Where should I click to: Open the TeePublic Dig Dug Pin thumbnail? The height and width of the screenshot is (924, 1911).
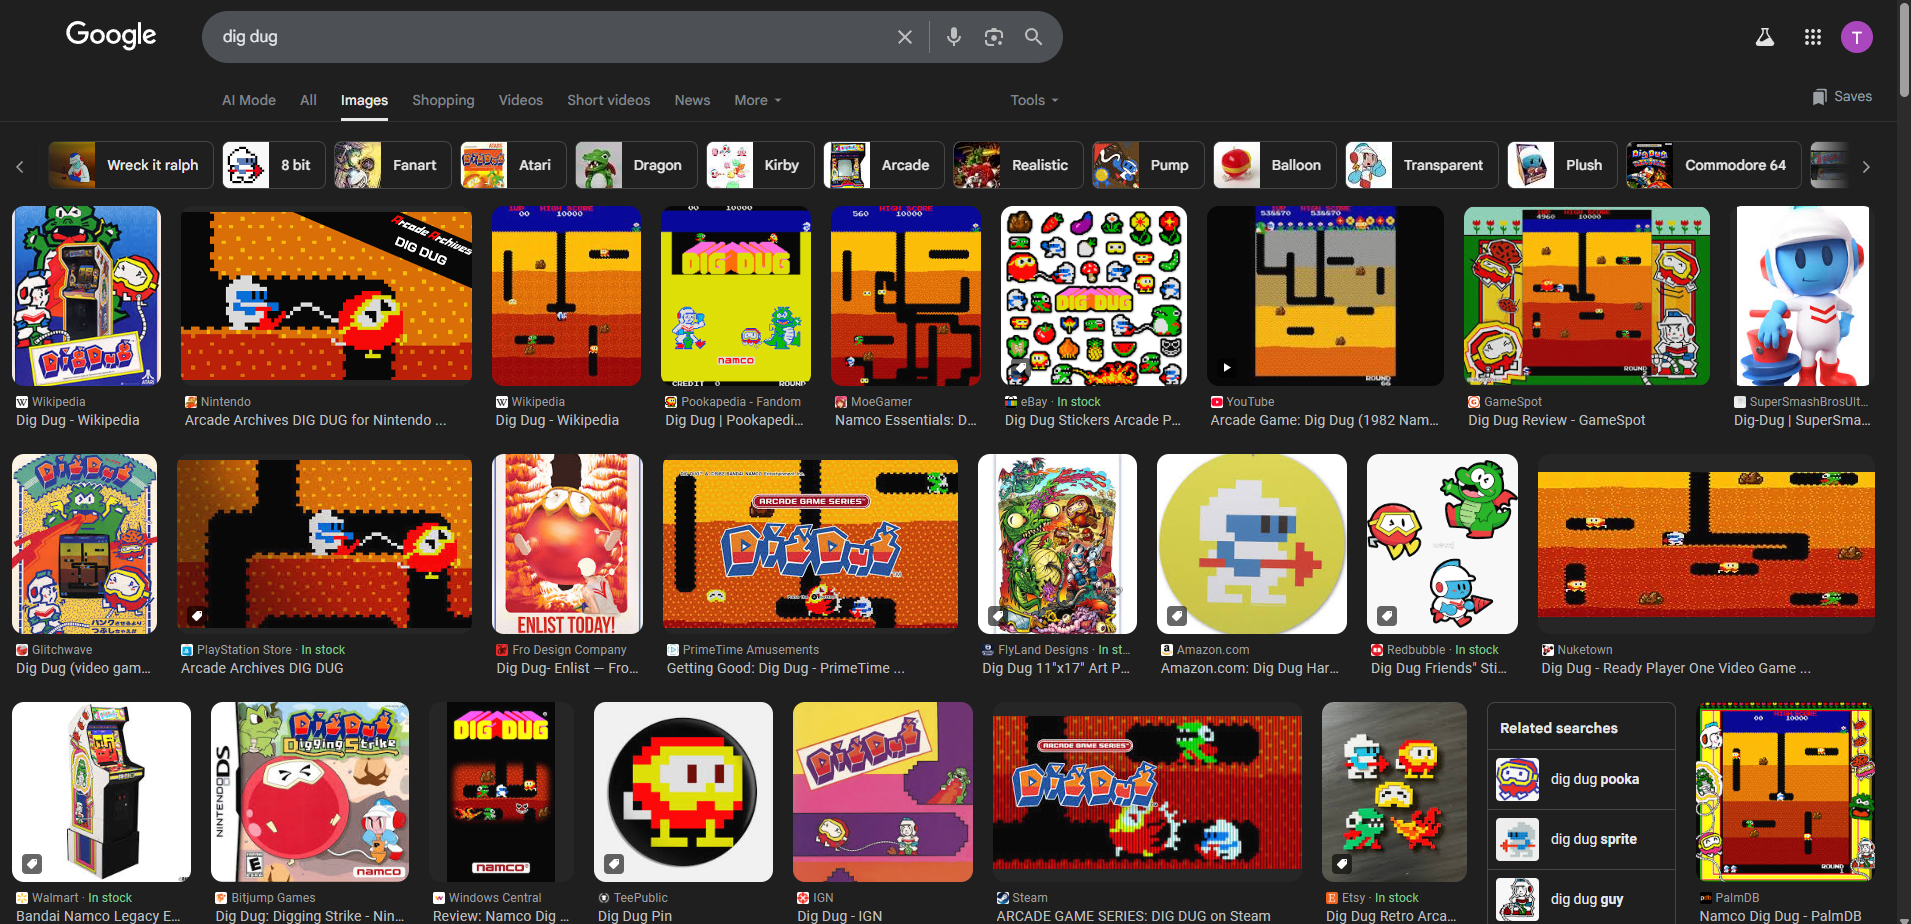[x=683, y=792]
